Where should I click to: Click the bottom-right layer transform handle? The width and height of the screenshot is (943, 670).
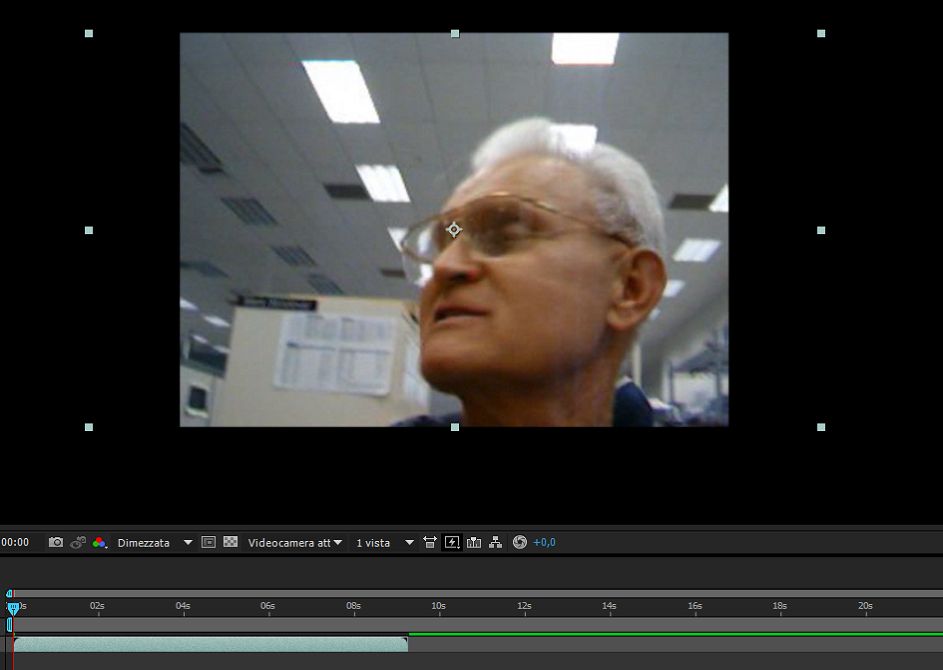821,427
